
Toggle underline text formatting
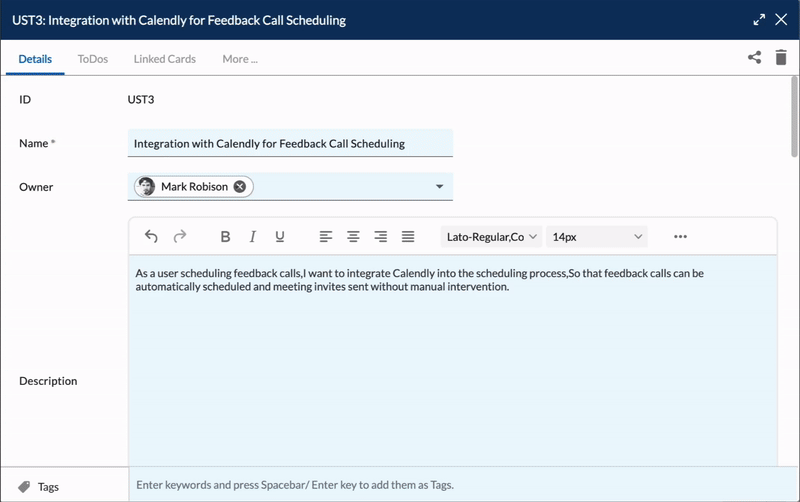click(280, 237)
